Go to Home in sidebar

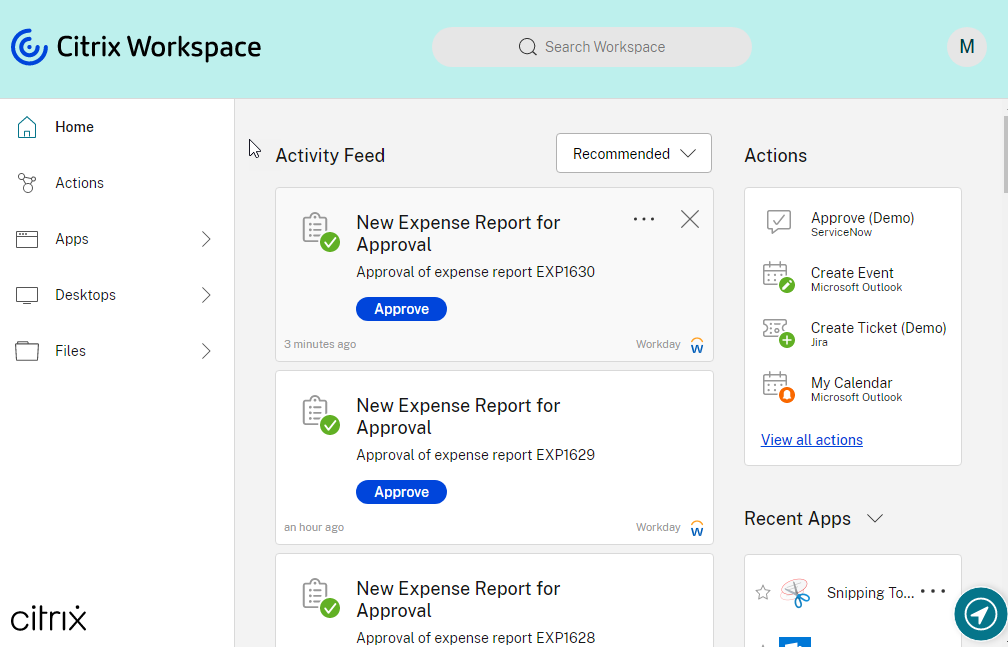[74, 127]
